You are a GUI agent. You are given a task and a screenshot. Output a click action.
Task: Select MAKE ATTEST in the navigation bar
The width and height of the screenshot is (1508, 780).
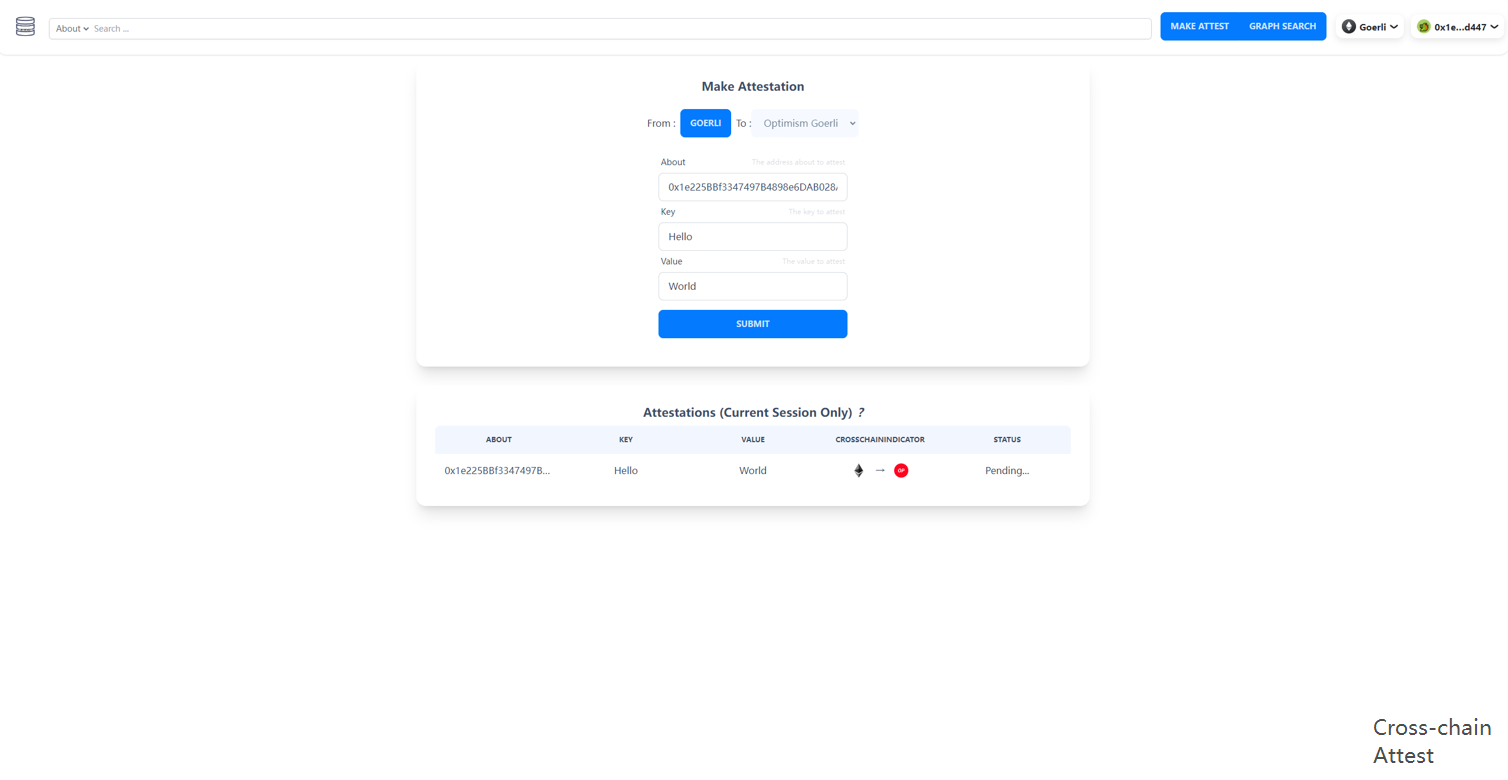pos(1199,26)
